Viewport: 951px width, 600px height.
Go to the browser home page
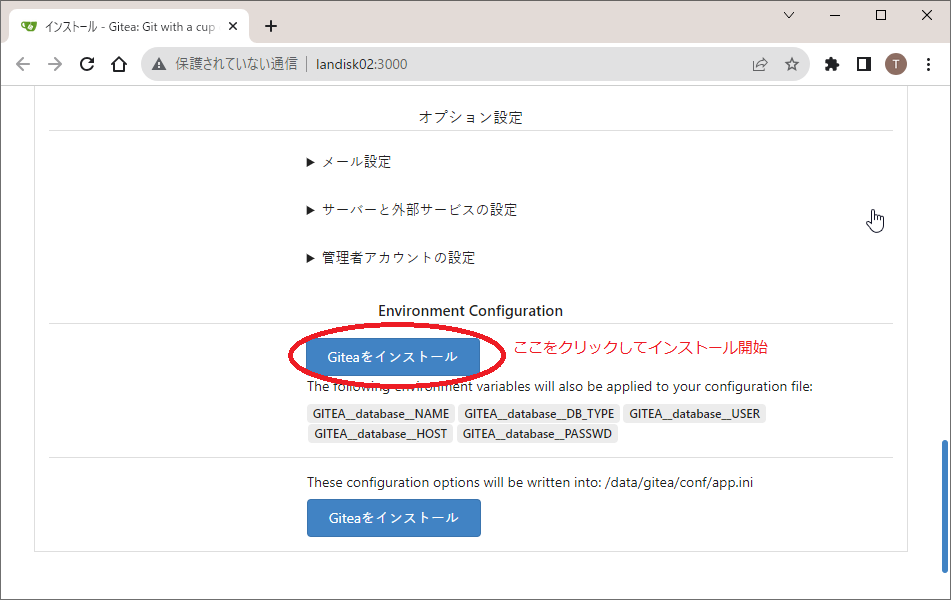[119, 64]
